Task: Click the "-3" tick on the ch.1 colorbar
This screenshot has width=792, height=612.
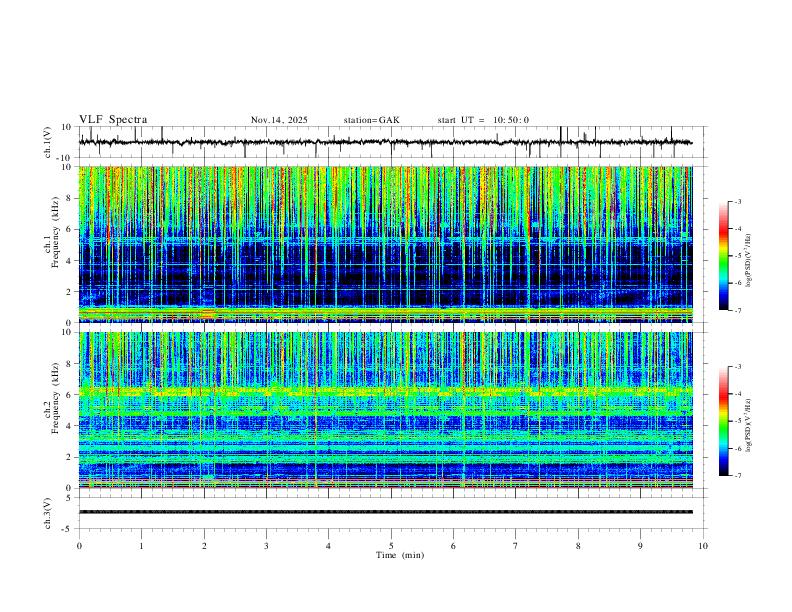Action: [737, 201]
